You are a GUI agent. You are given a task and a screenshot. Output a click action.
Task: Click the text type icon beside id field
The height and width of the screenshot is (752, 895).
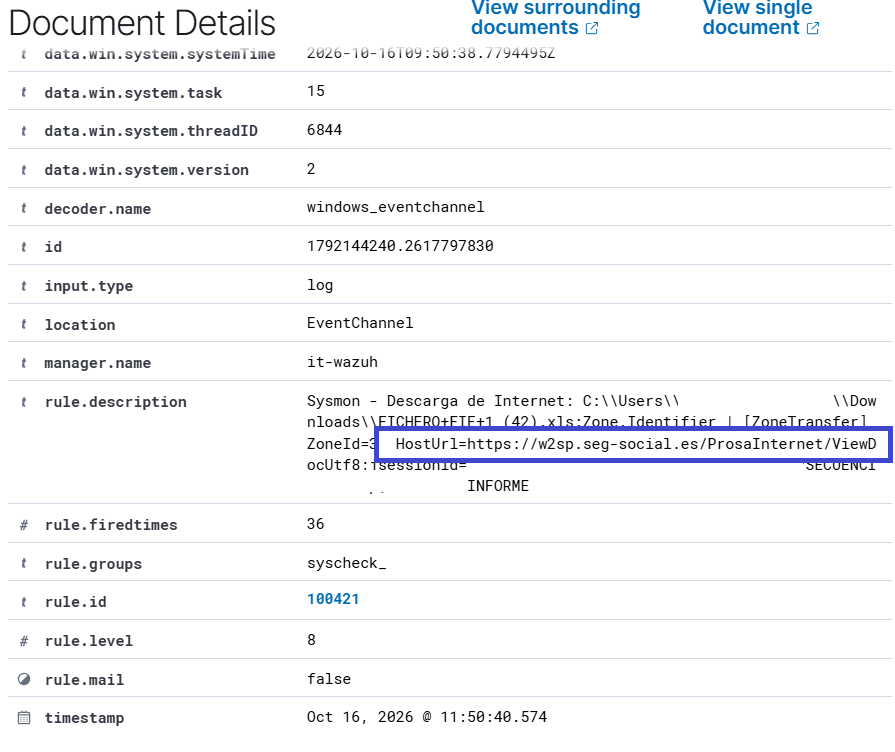point(23,247)
